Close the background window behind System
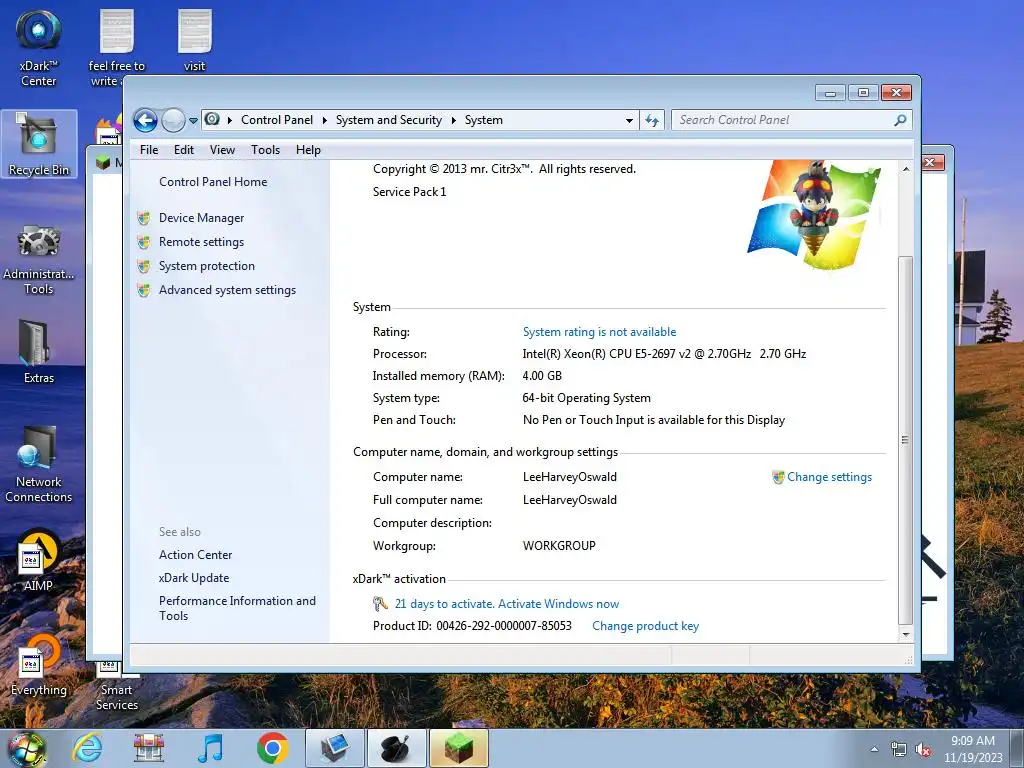This screenshot has width=1024, height=768. coord(933,162)
